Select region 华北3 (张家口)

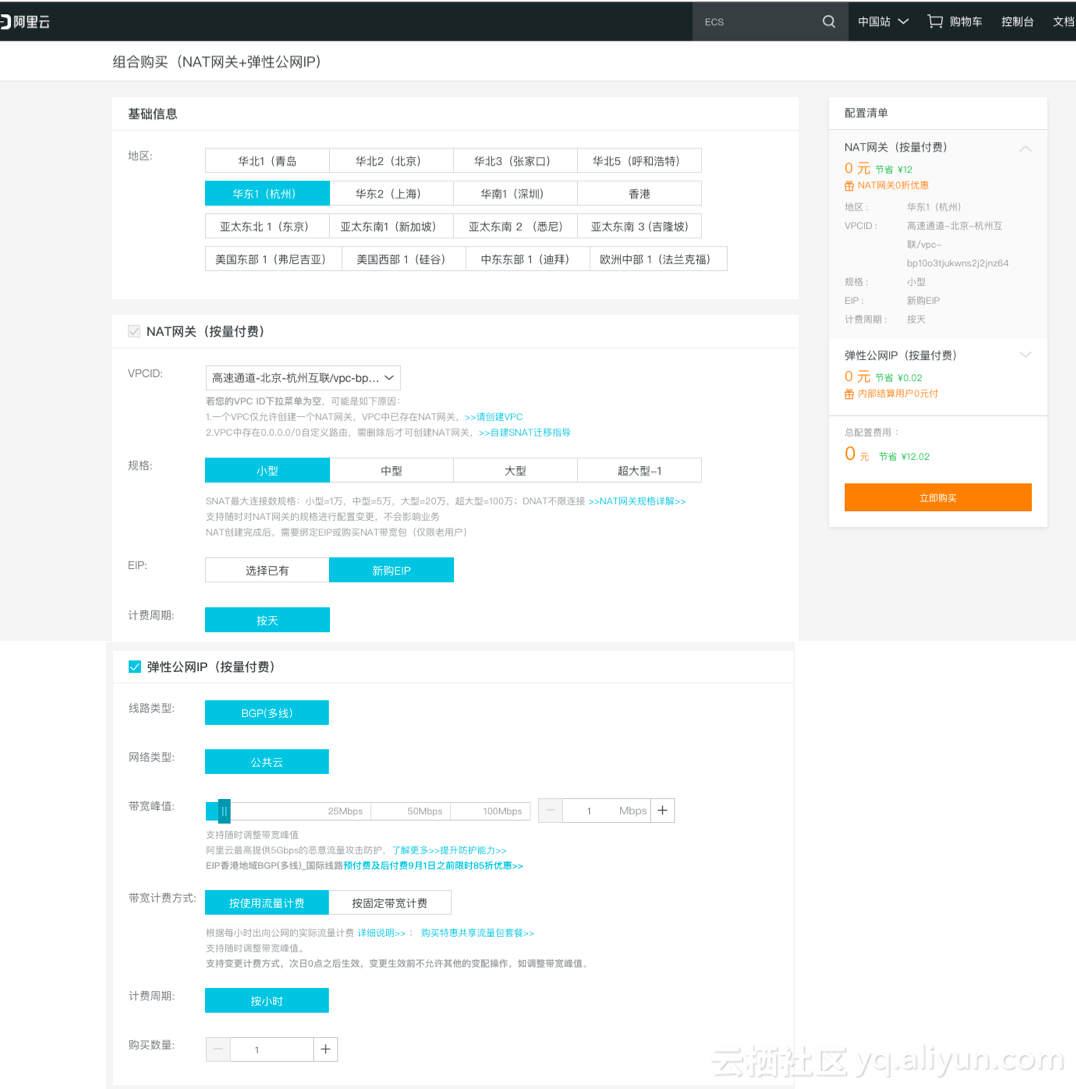[x=515, y=160]
